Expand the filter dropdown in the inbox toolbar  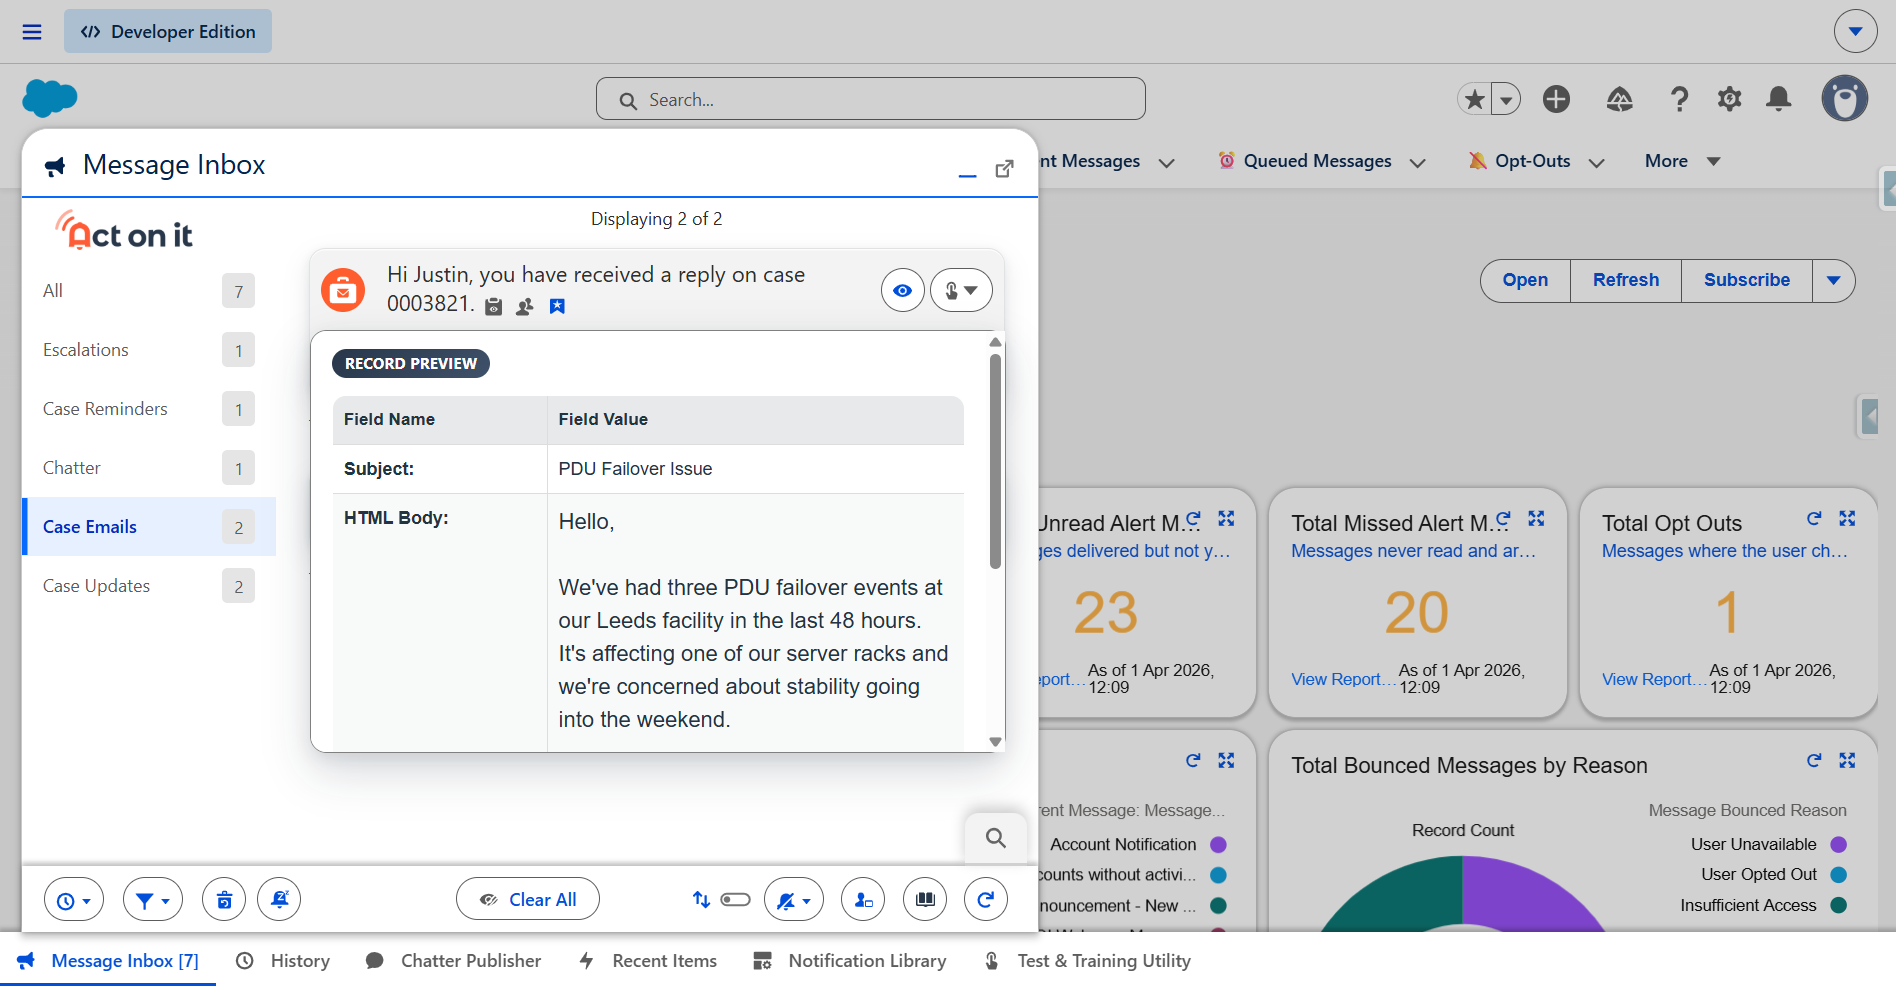152,899
